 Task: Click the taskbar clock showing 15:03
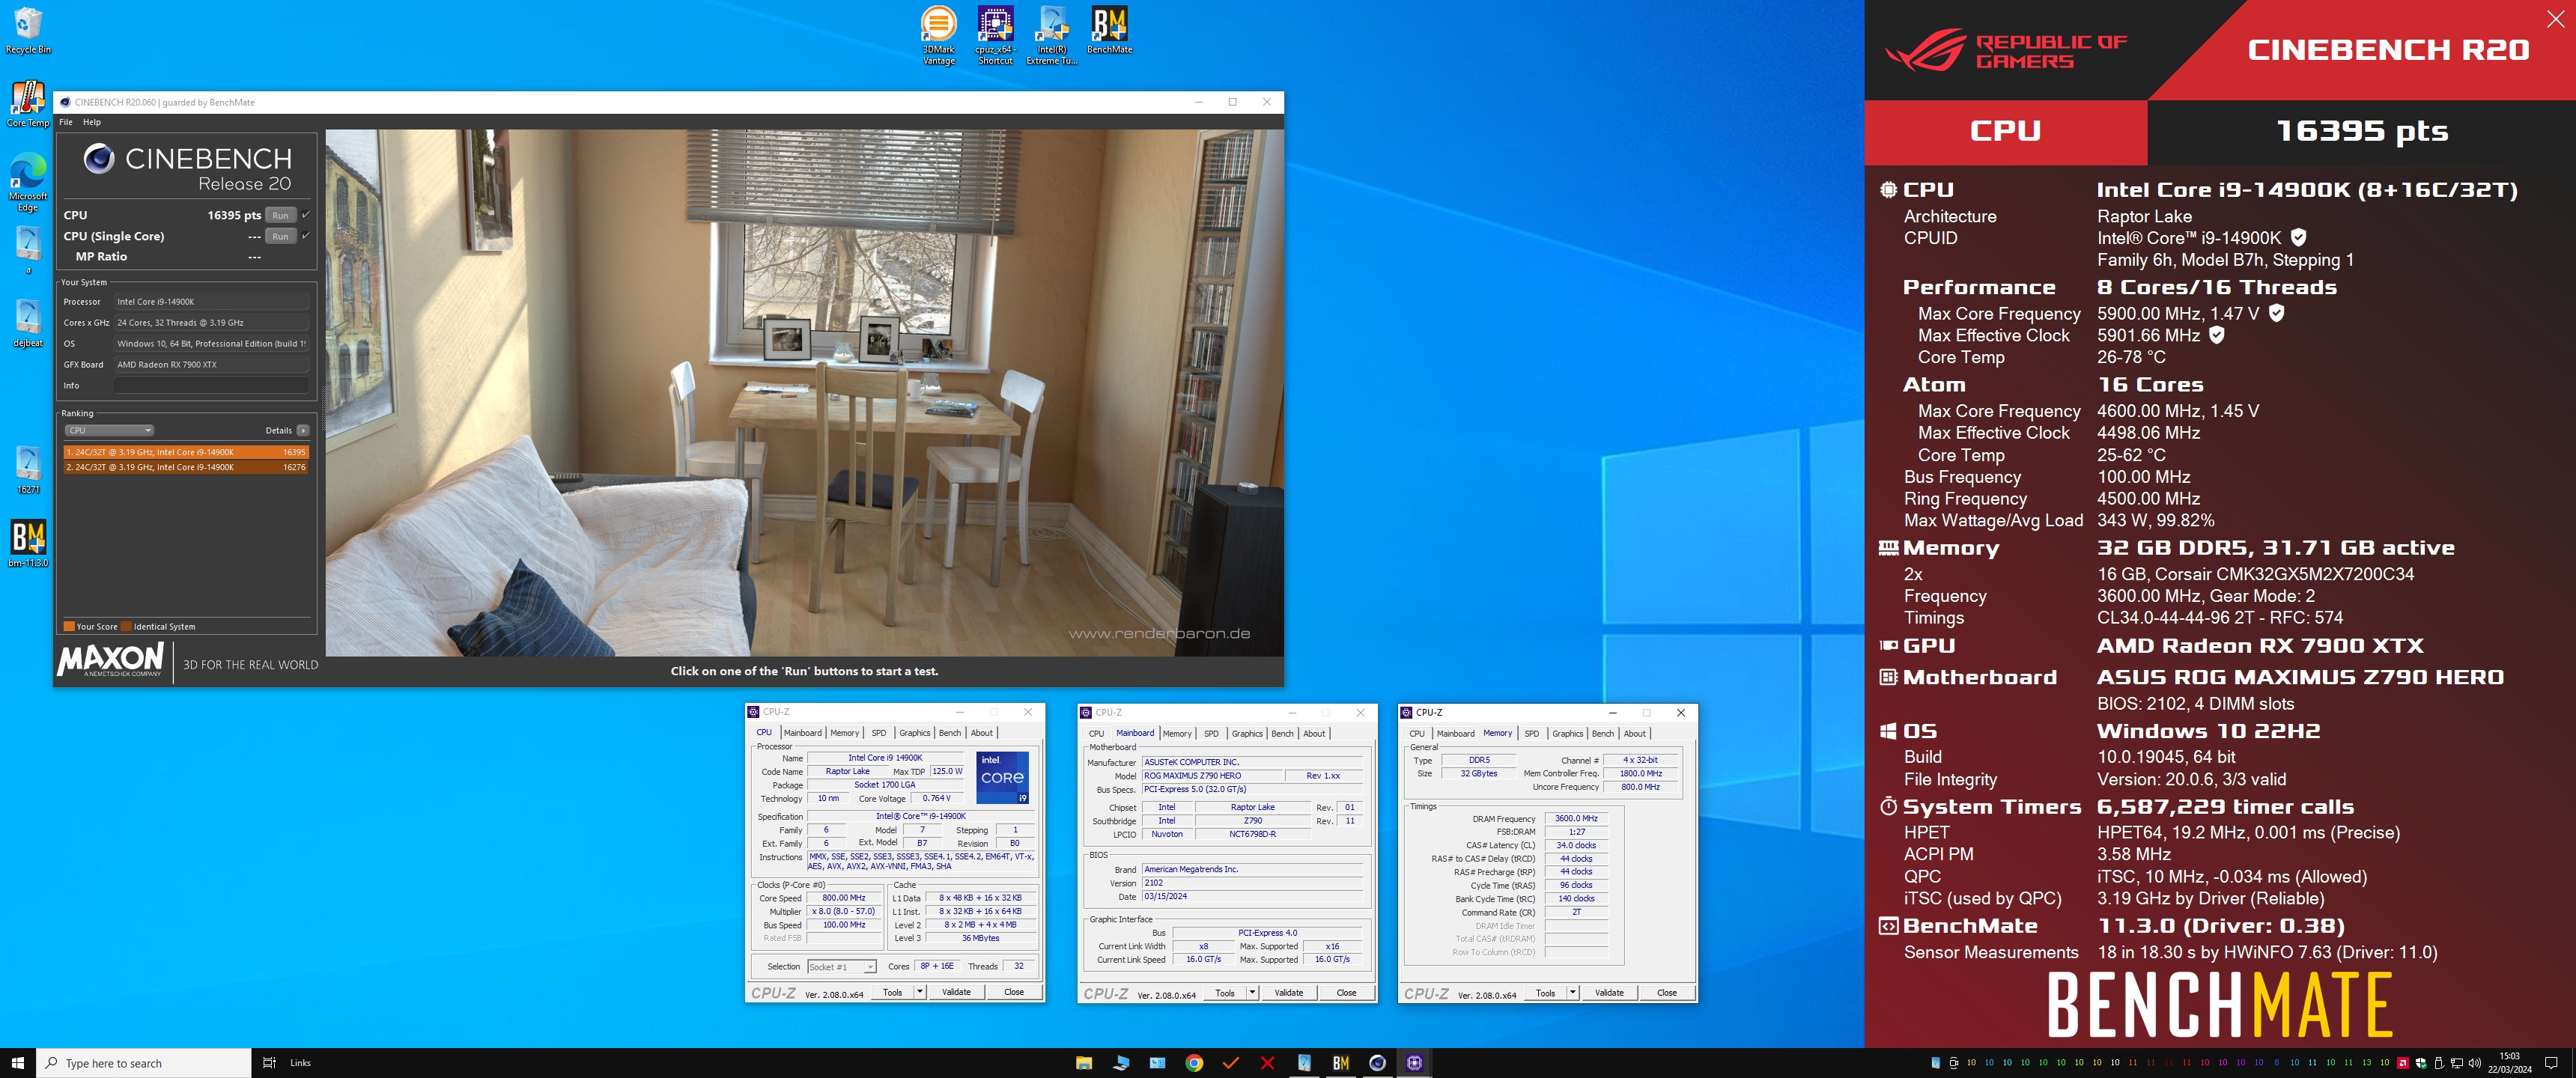click(2509, 1063)
